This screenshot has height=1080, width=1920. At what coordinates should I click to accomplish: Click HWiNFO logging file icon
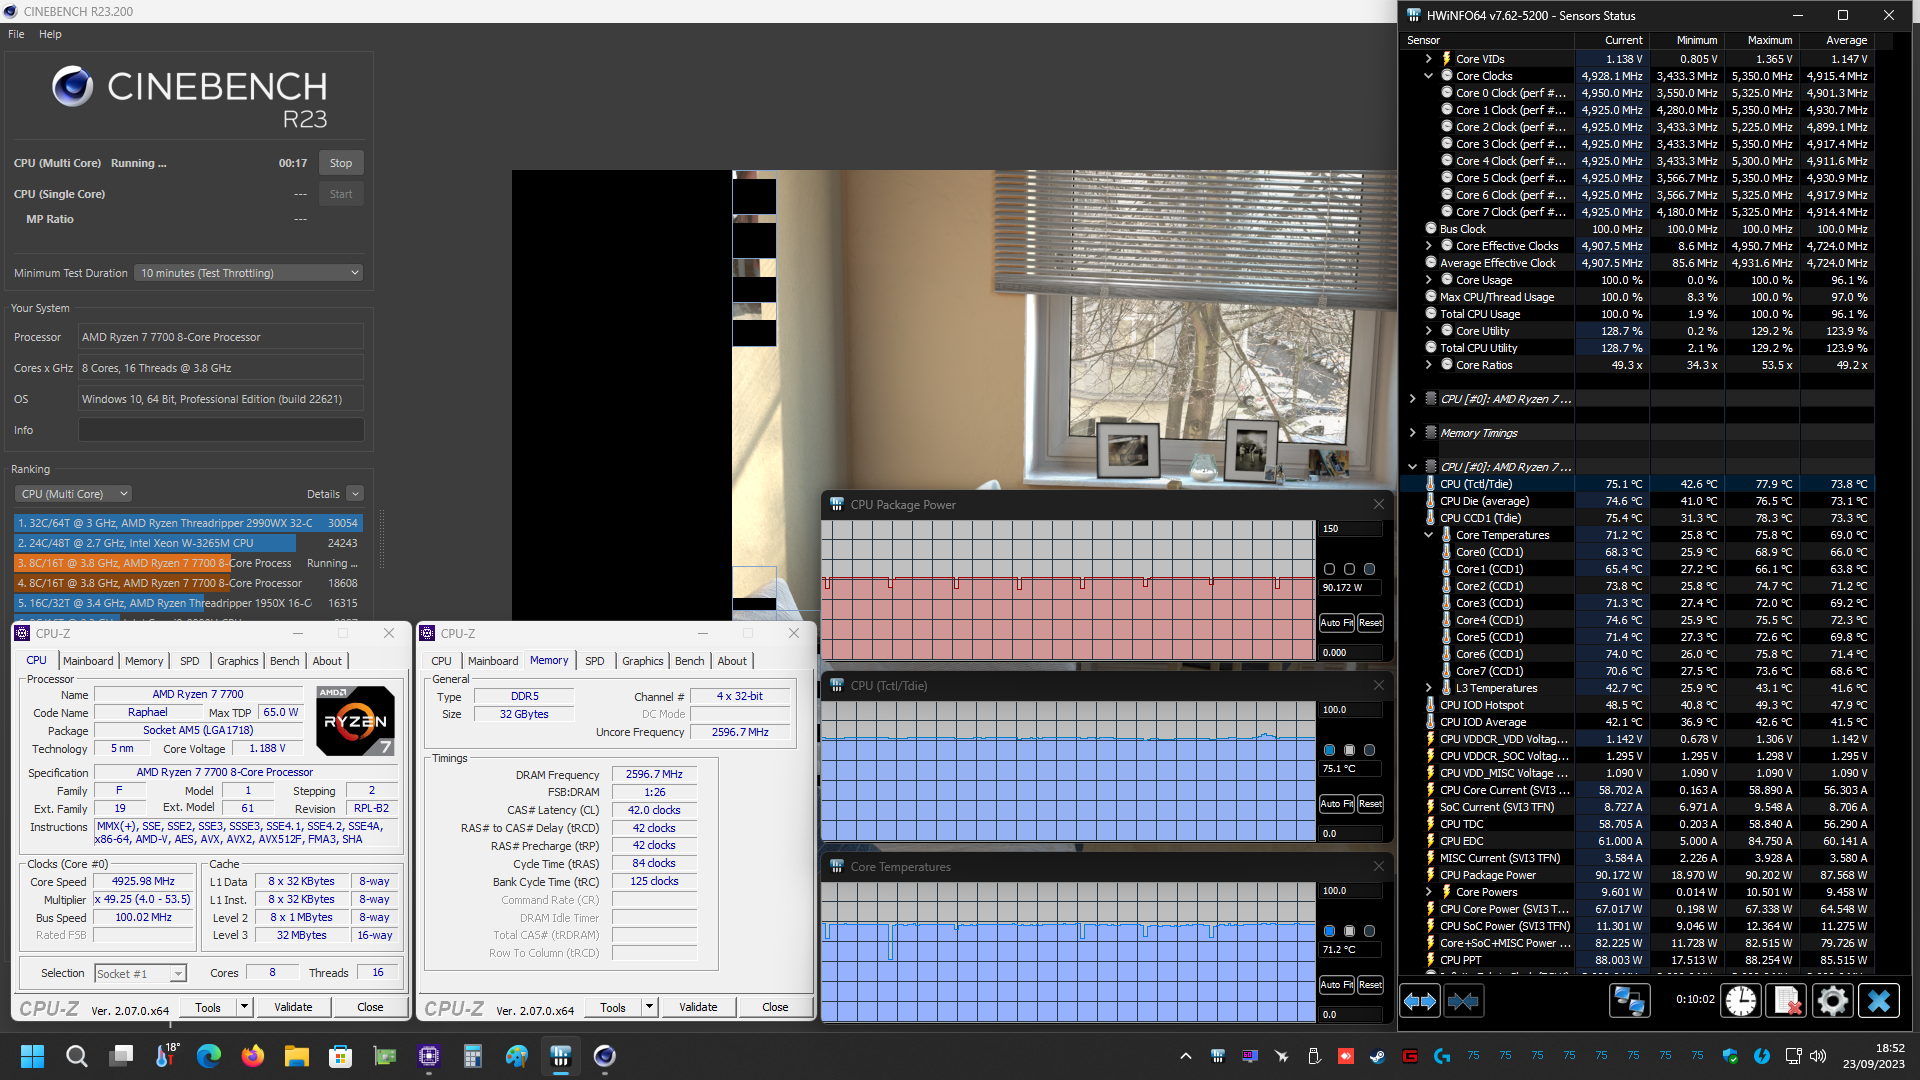(1787, 1001)
